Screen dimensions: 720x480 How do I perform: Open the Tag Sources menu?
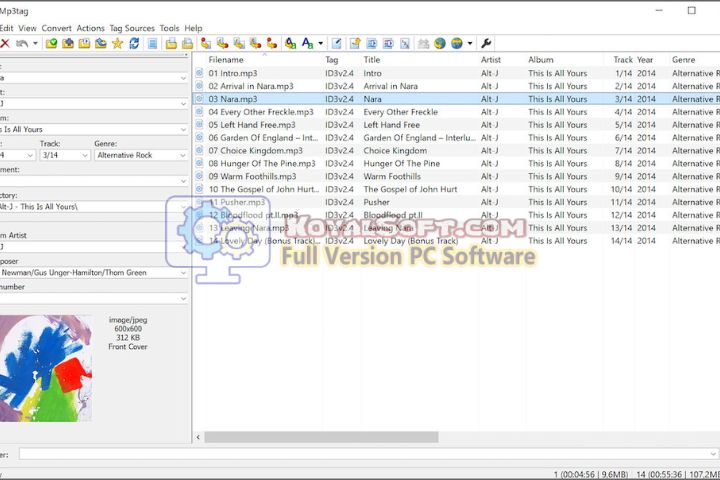click(132, 28)
